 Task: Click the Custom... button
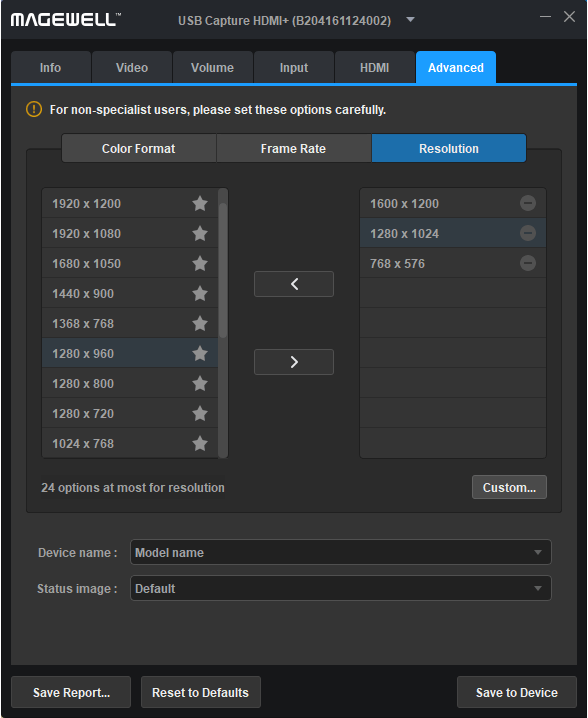point(509,487)
